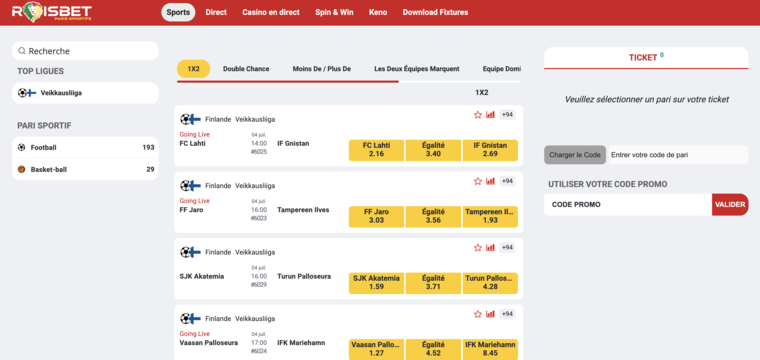Bet on FC Lahti at 2.16
The height and width of the screenshot is (360, 760).
(x=376, y=150)
